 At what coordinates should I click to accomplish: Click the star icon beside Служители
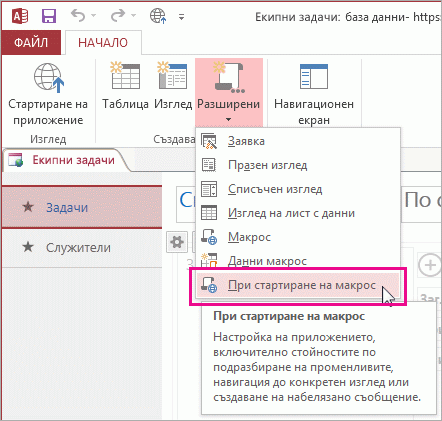(28, 247)
